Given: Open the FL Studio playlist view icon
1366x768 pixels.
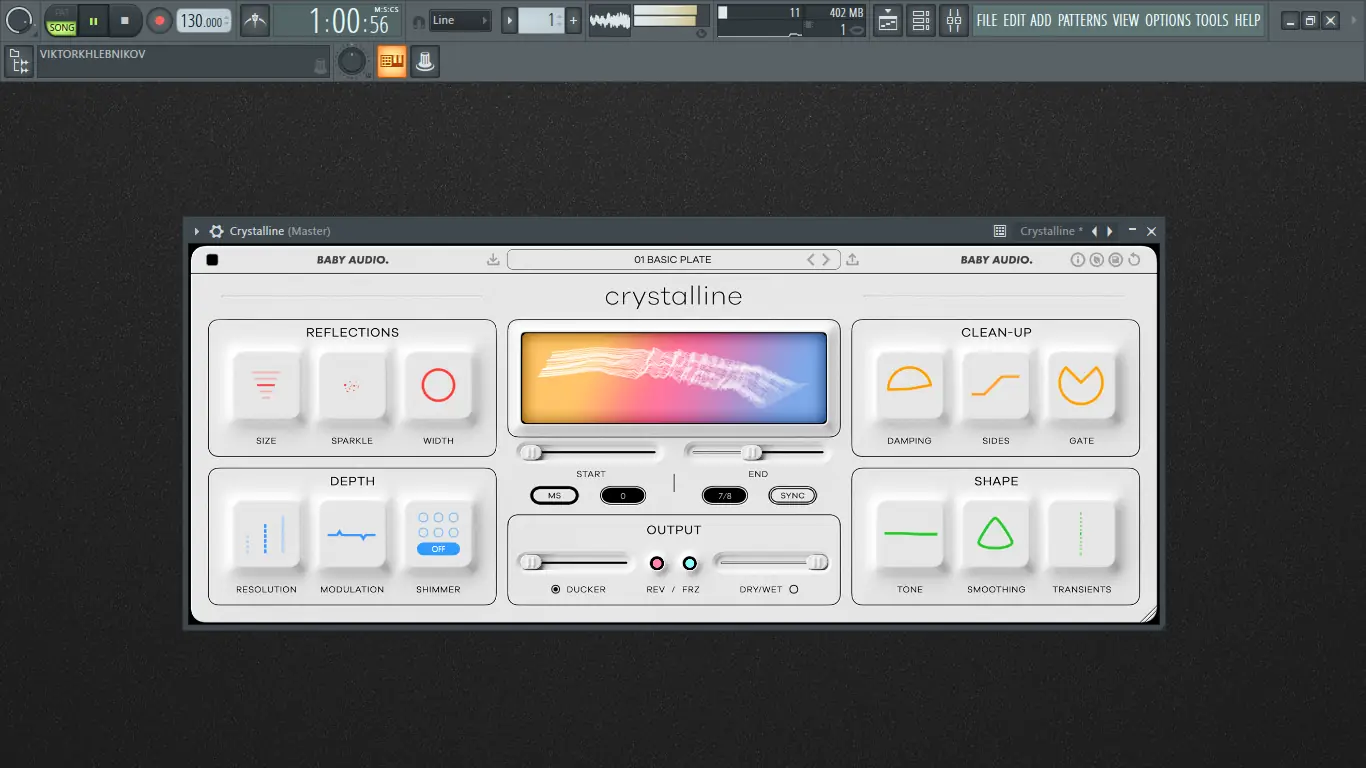Looking at the screenshot, I should 888,20.
